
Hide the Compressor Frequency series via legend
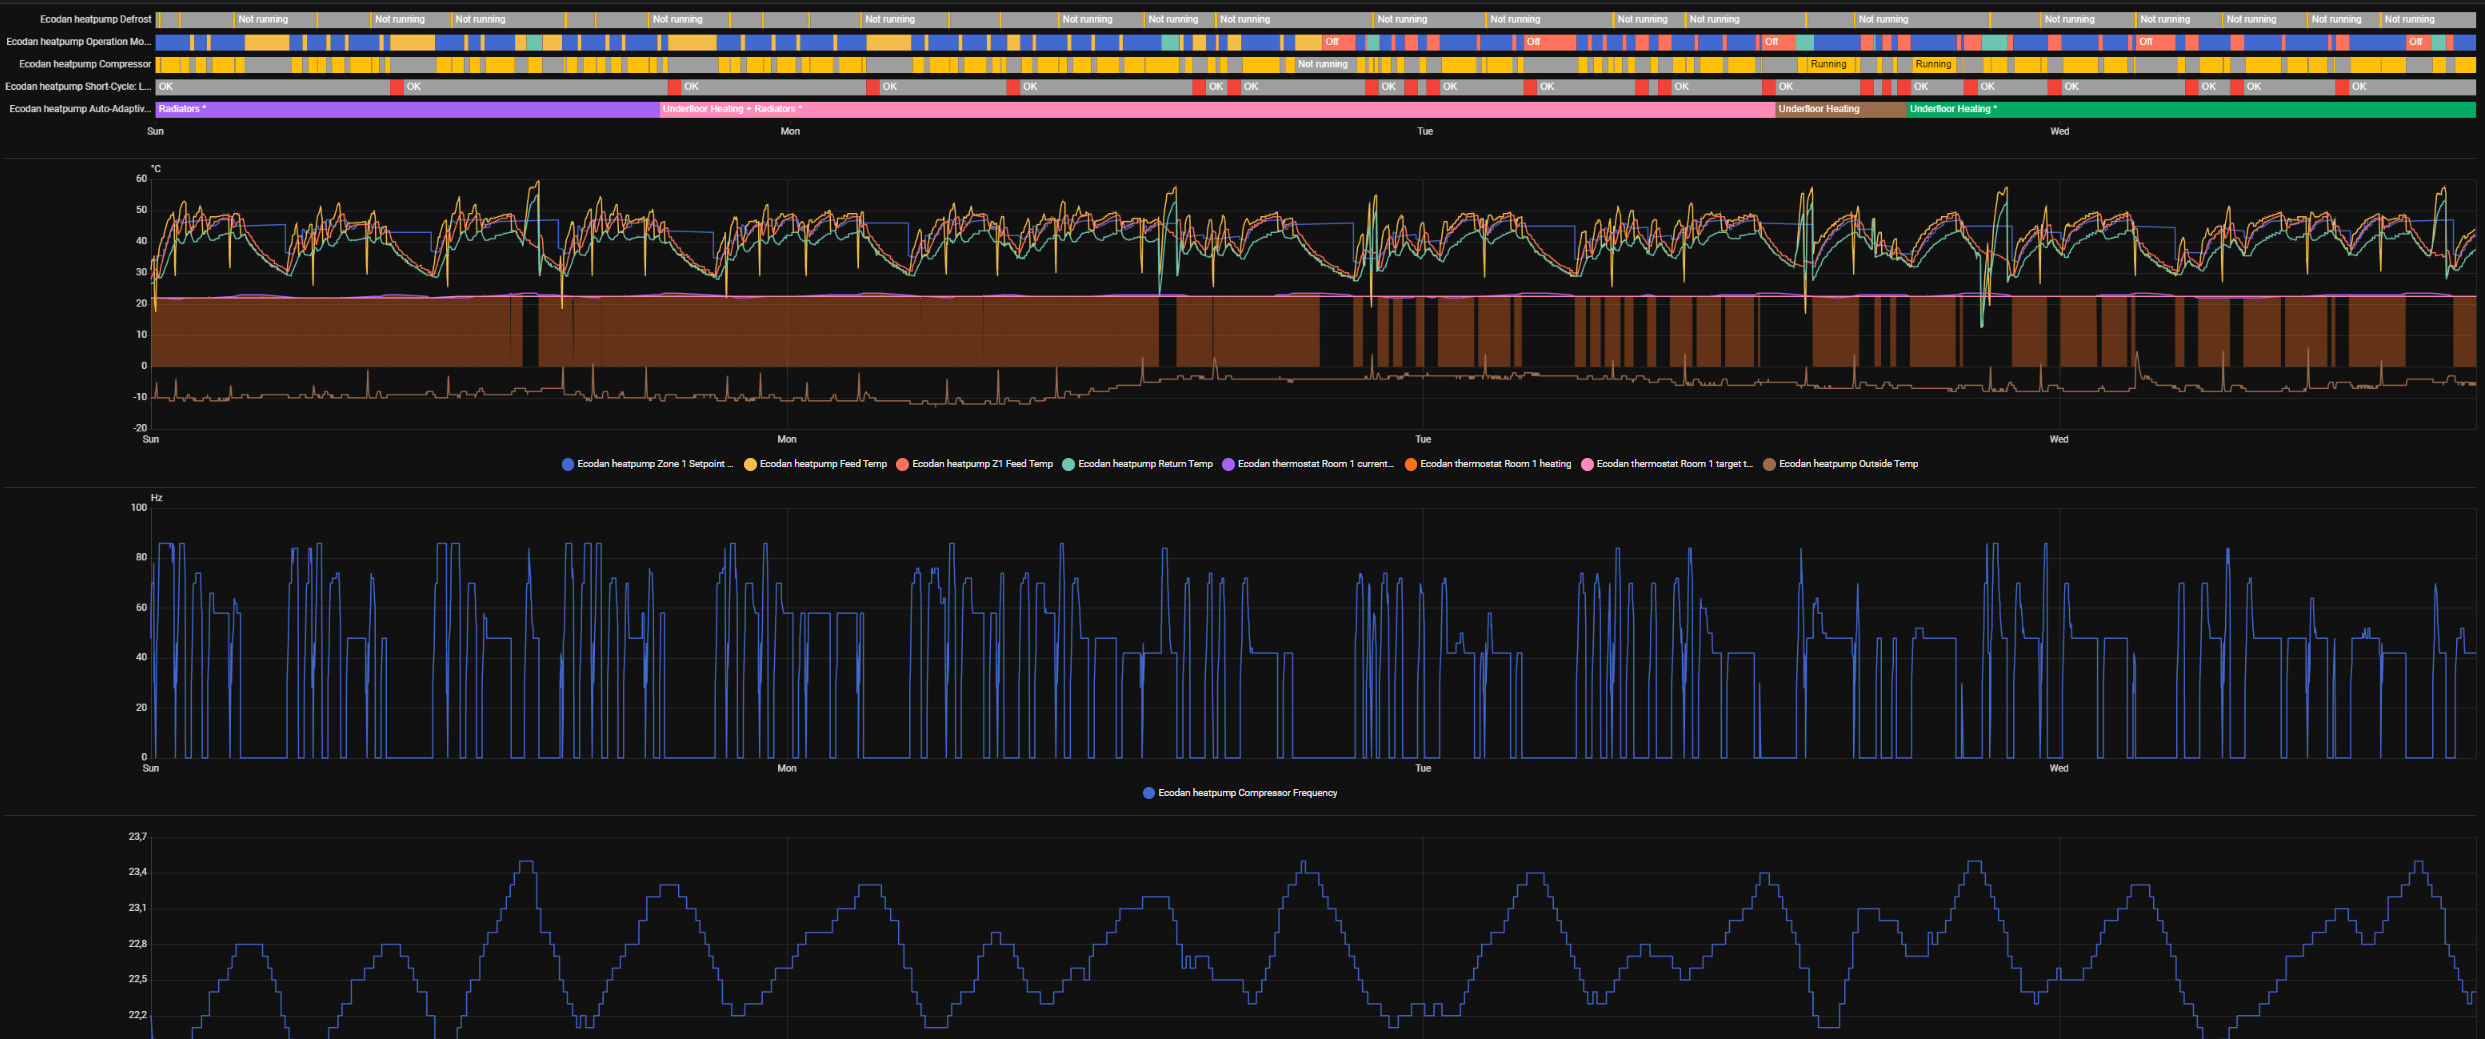[x=1149, y=793]
